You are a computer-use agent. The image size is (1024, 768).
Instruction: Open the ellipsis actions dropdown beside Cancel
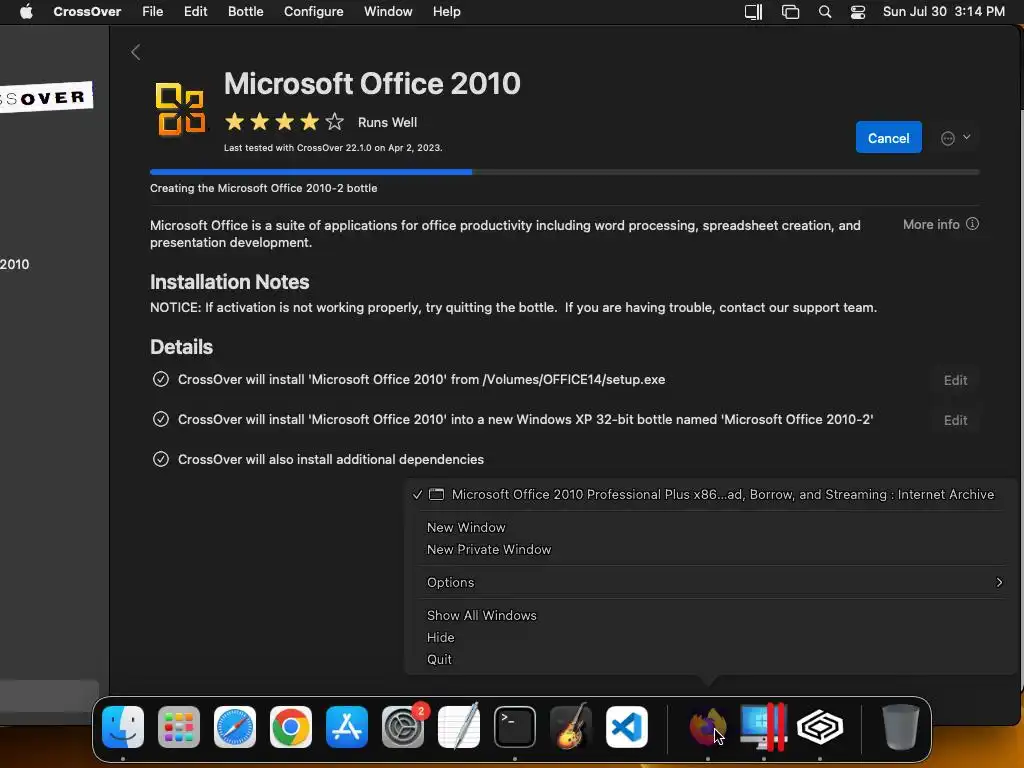pos(955,138)
